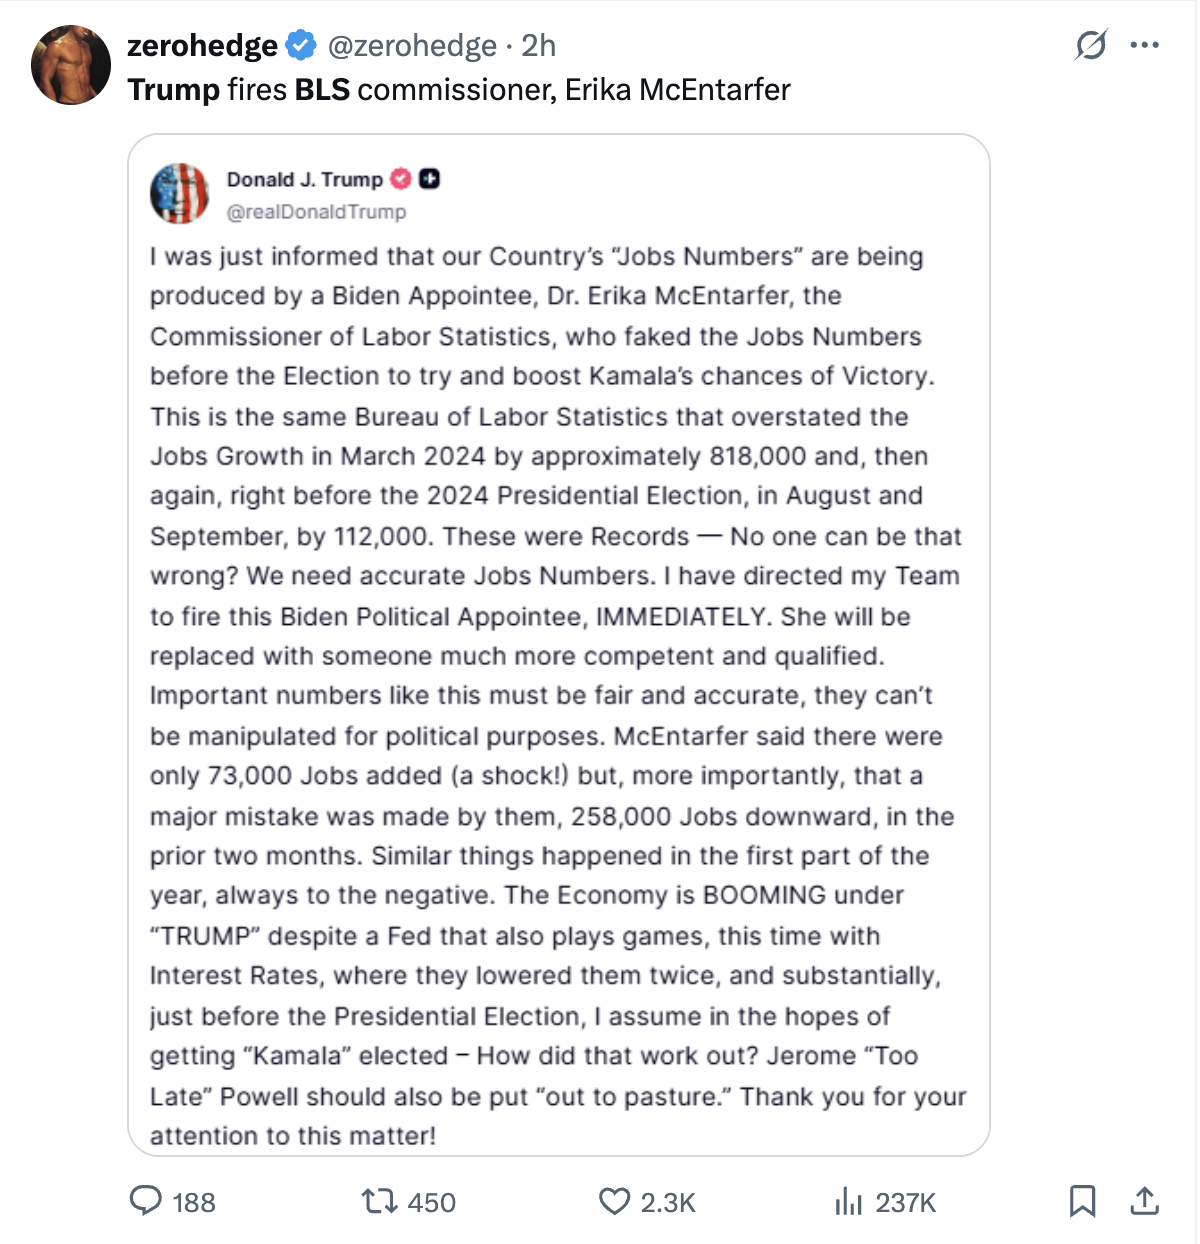Screen dimensions: 1200x1244
Task: Click Donald J. Trump's avatar in quoted post
Action: [179, 193]
